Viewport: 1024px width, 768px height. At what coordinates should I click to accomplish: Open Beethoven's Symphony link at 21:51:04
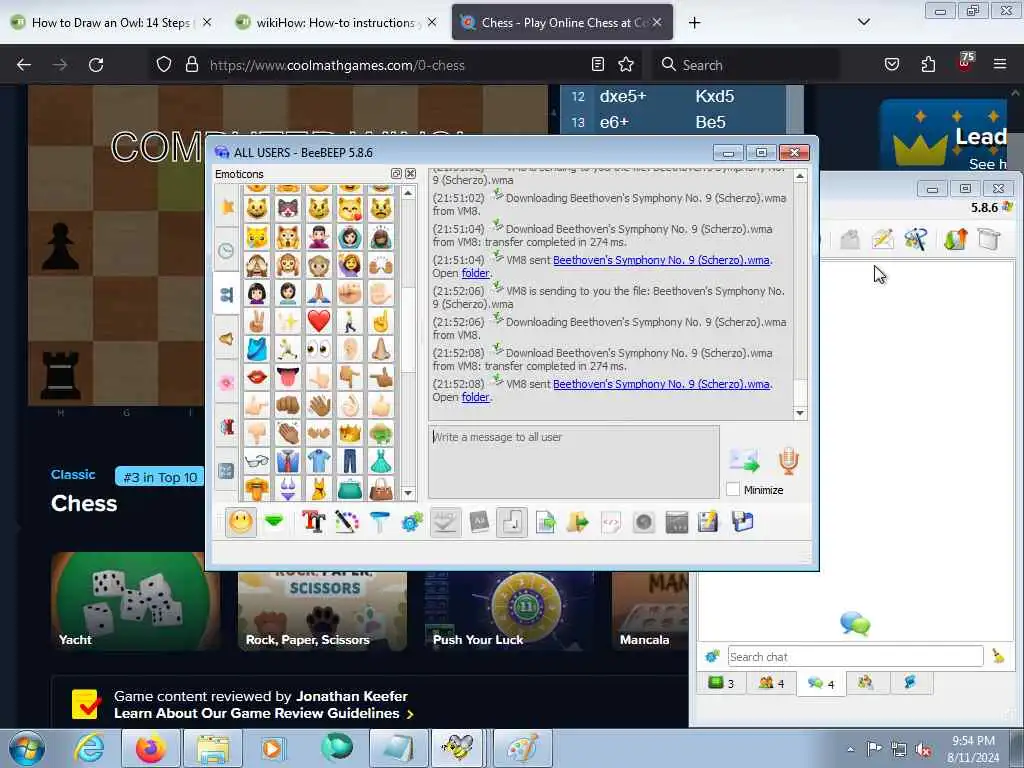pos(662,260)
